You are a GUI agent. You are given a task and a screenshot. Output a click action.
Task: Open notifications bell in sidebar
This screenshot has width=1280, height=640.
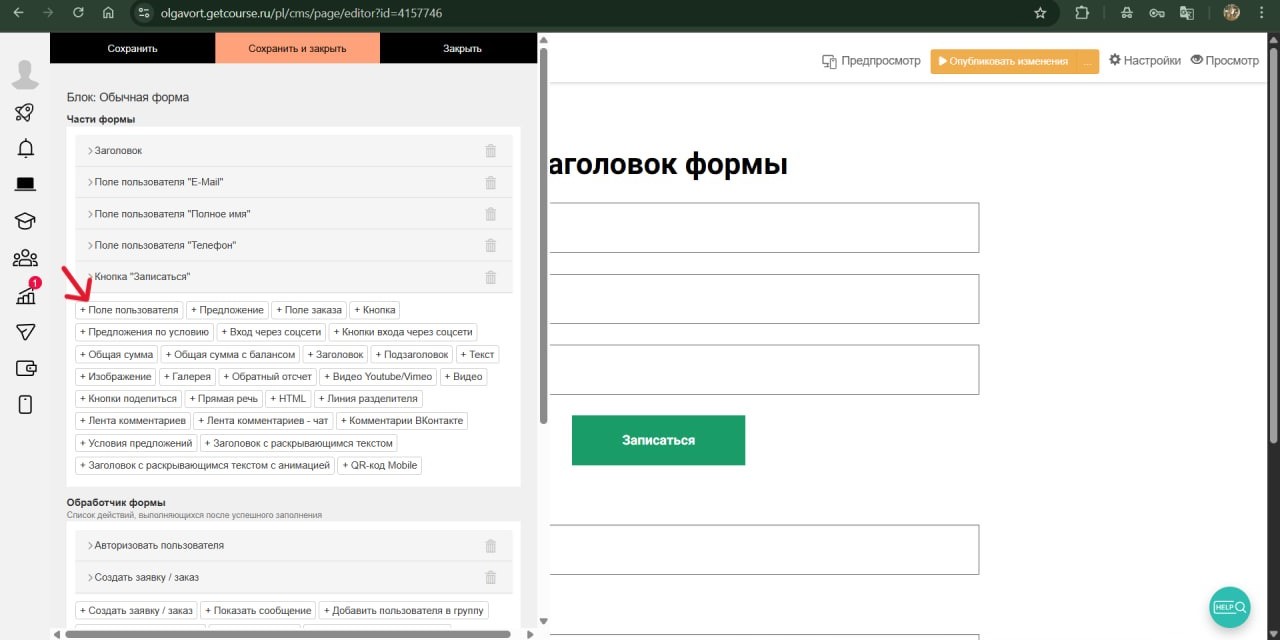(25, 149)
